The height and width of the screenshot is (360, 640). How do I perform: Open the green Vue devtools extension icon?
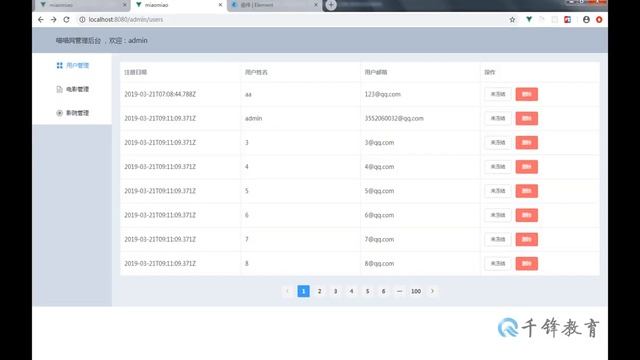[x=529, y=19]
